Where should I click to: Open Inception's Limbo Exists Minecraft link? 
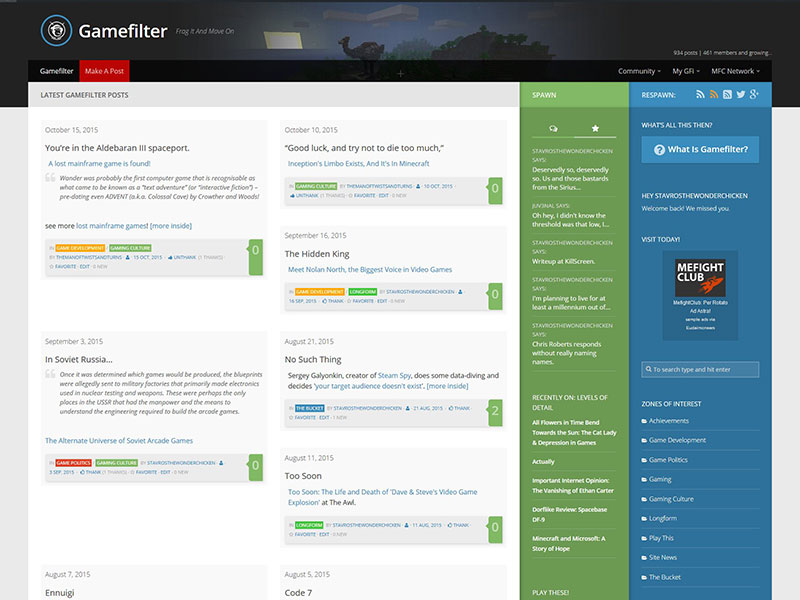(358, 163)
